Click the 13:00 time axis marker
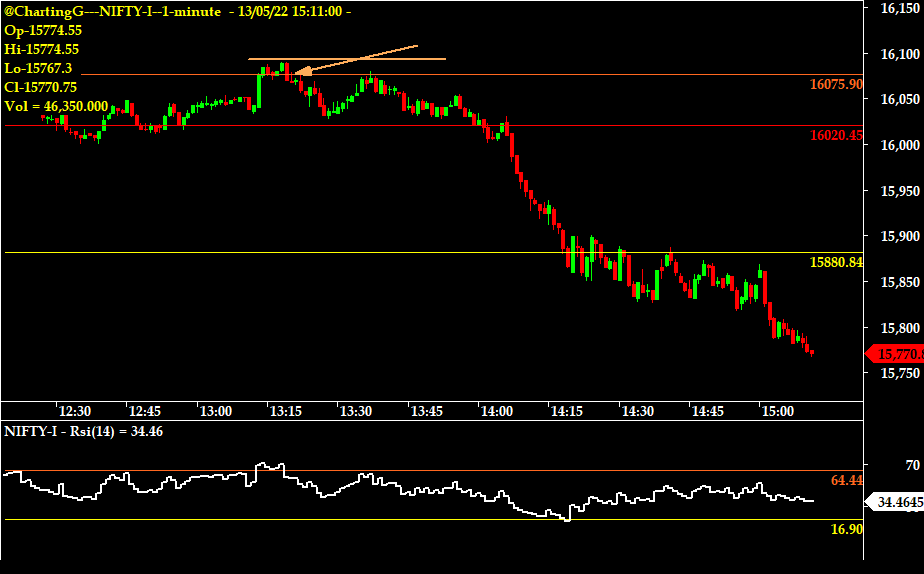 [x=216, y=411]
